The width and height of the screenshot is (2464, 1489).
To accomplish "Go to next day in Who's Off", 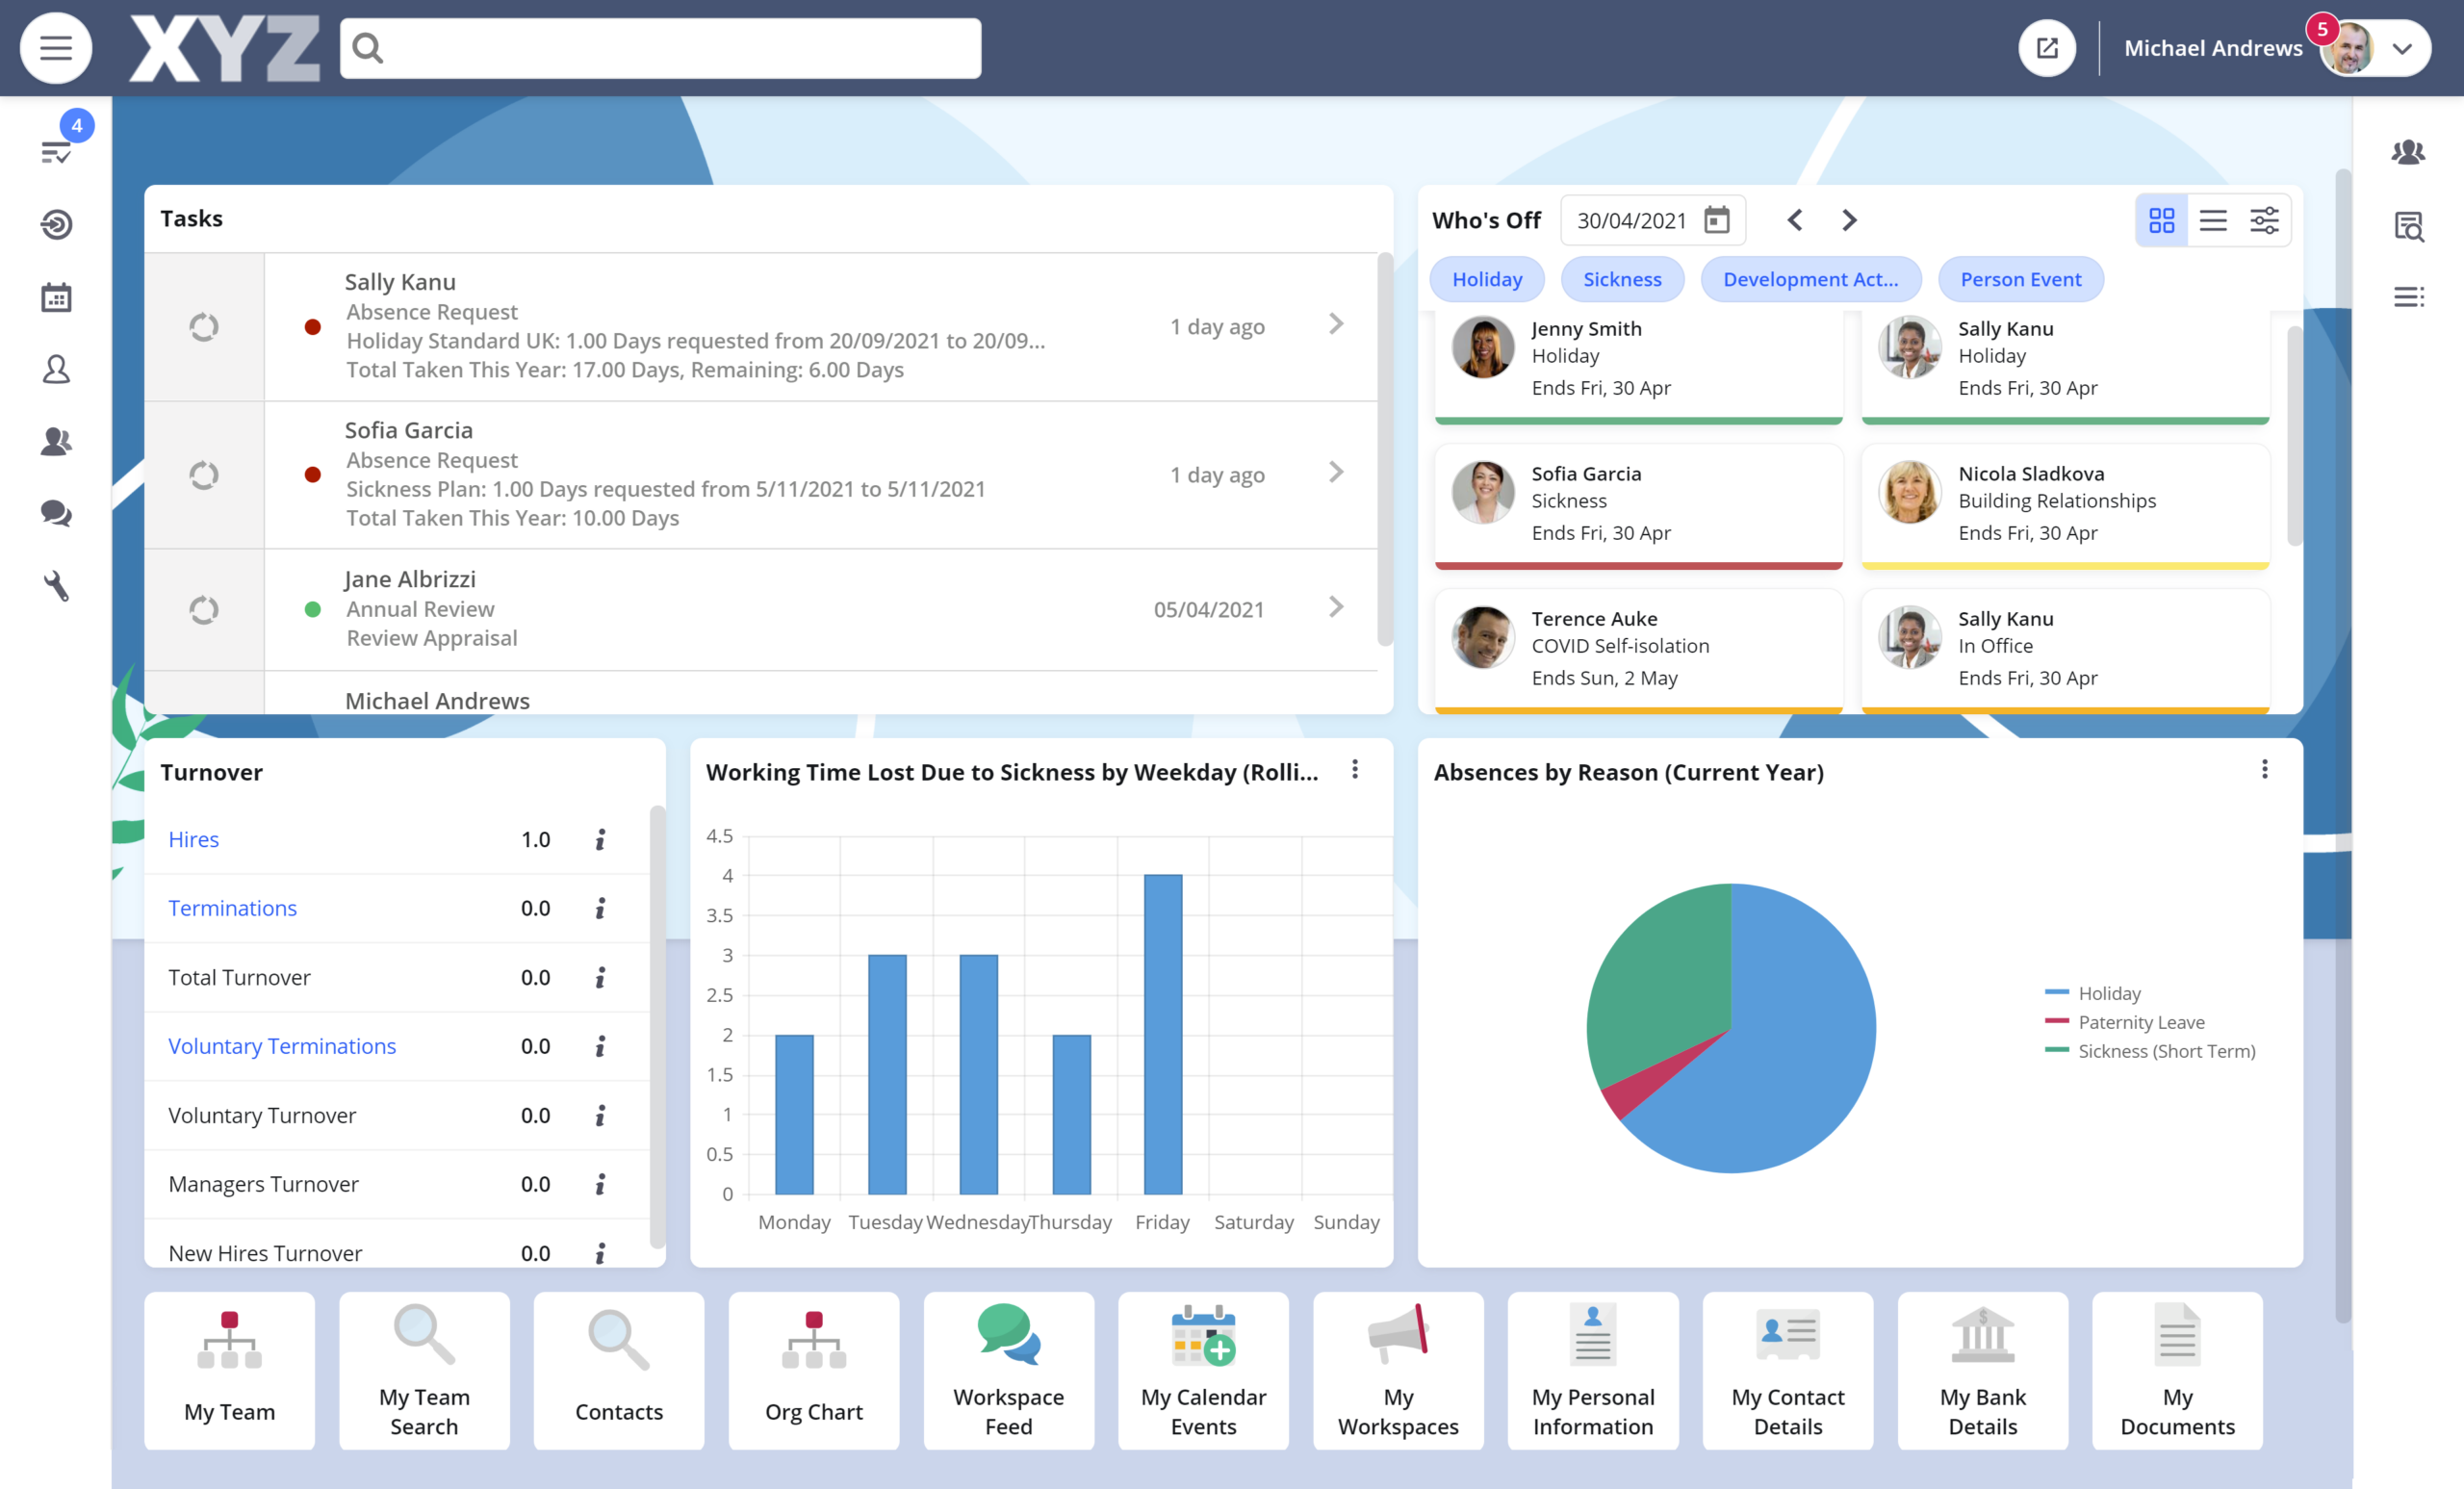I will (1848, 220).
